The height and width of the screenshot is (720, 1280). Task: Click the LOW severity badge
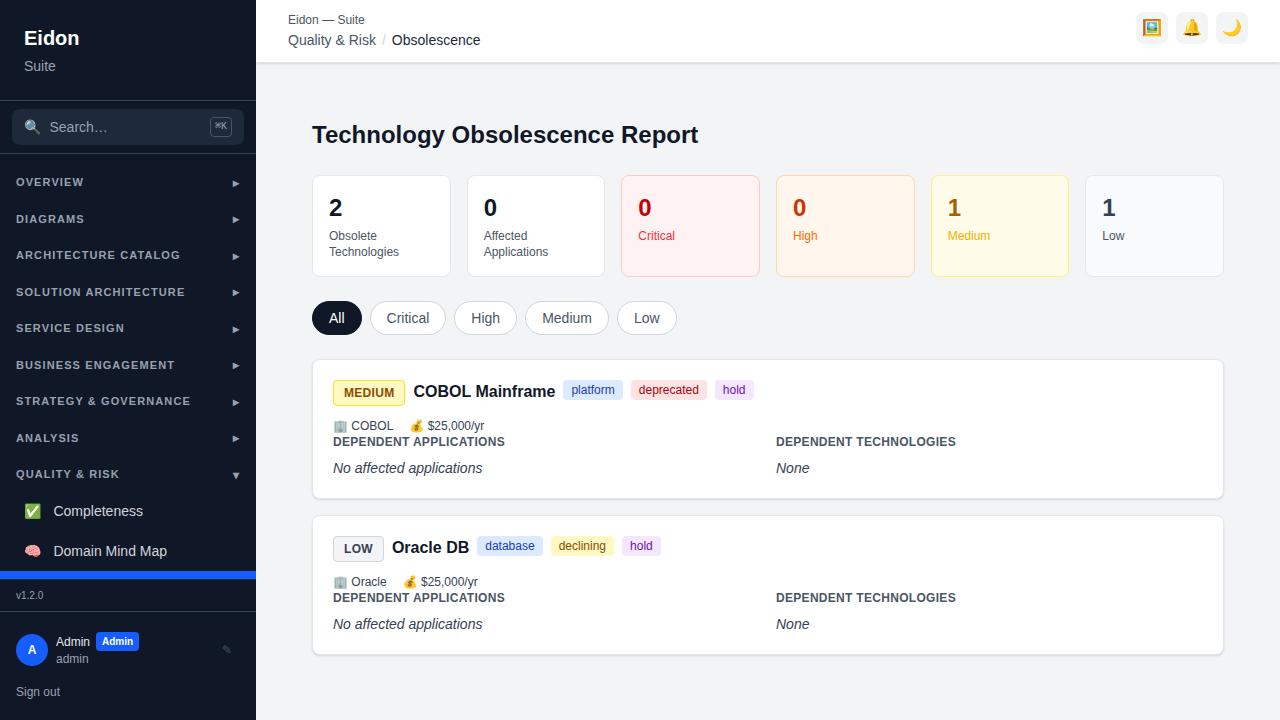(x=358, y=549)
